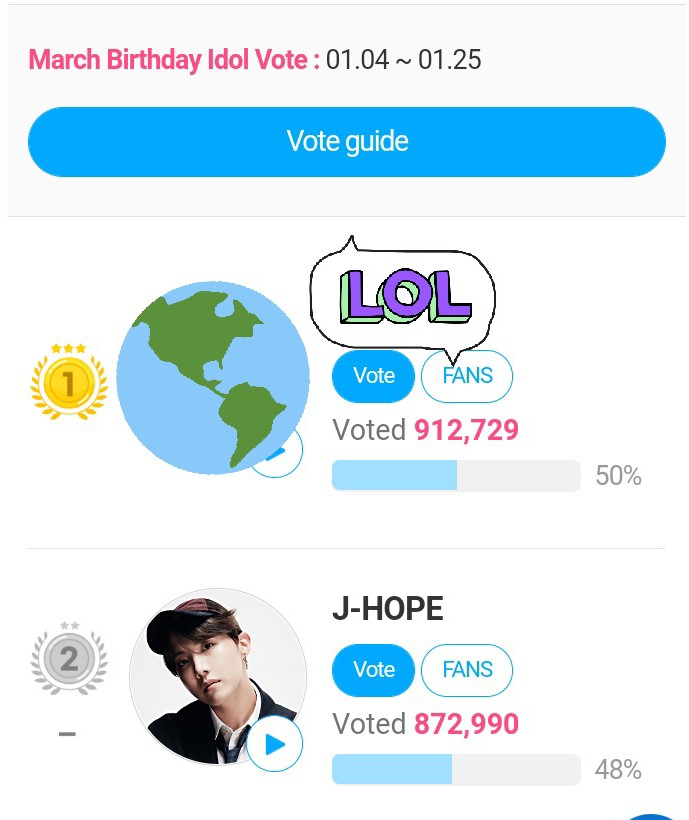Click J-HOPE's 48% vote progress bar
This screenshot has width=689, height=820.
point(455,769)
